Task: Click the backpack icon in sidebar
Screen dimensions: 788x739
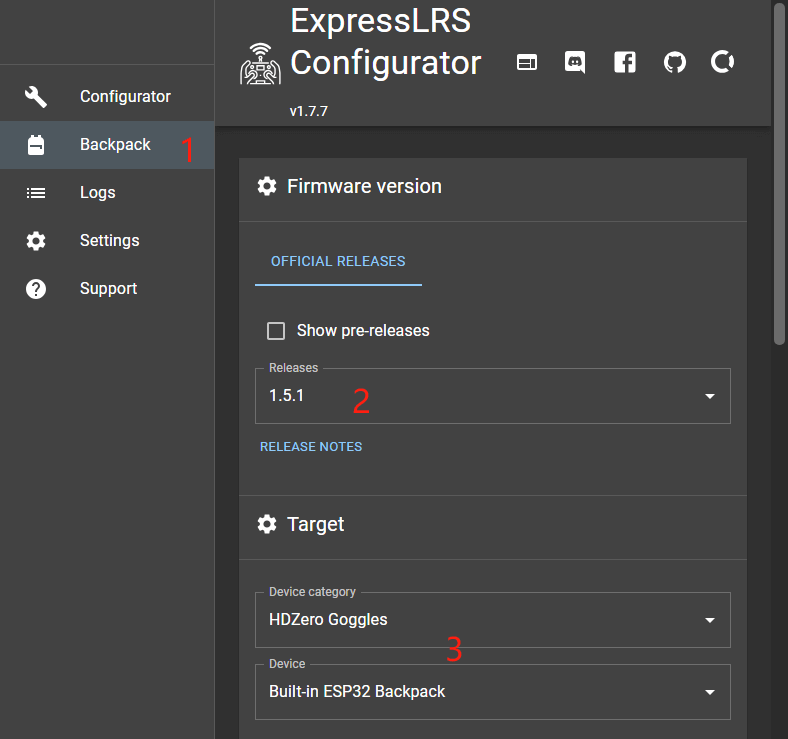Action: coord(36,145)
